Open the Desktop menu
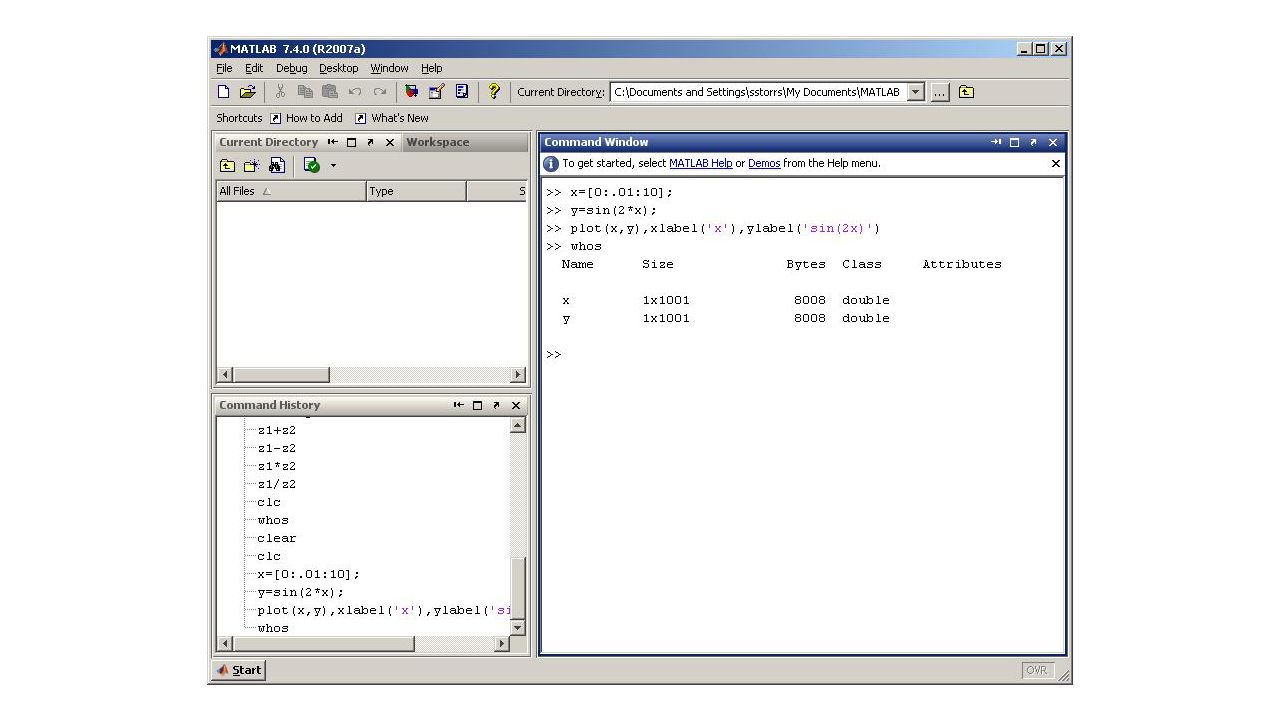This screenshot has width=1280, height=720. click(339, 68)
